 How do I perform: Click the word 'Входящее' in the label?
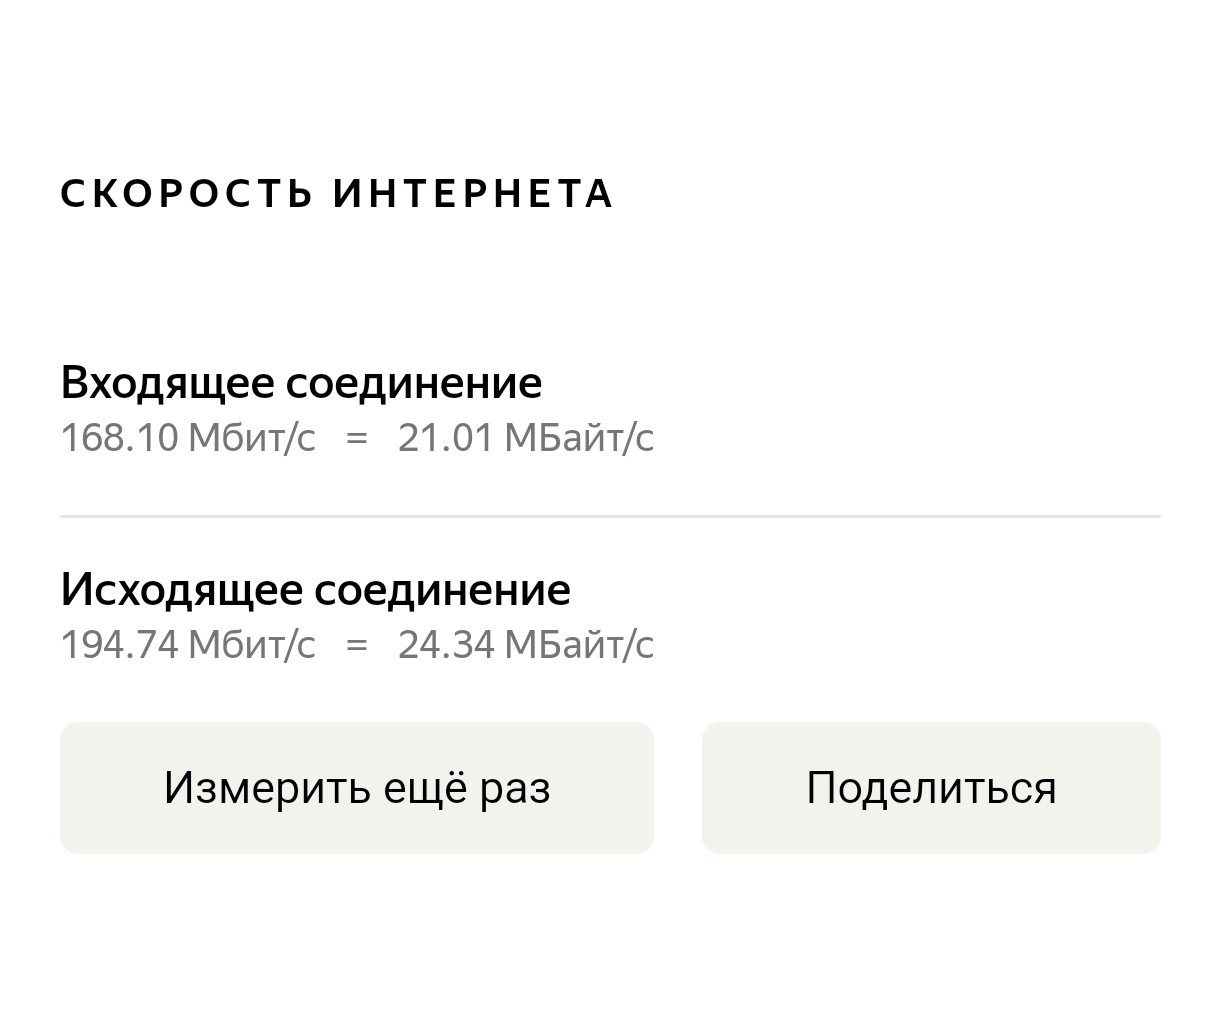[x=166, y=383]
